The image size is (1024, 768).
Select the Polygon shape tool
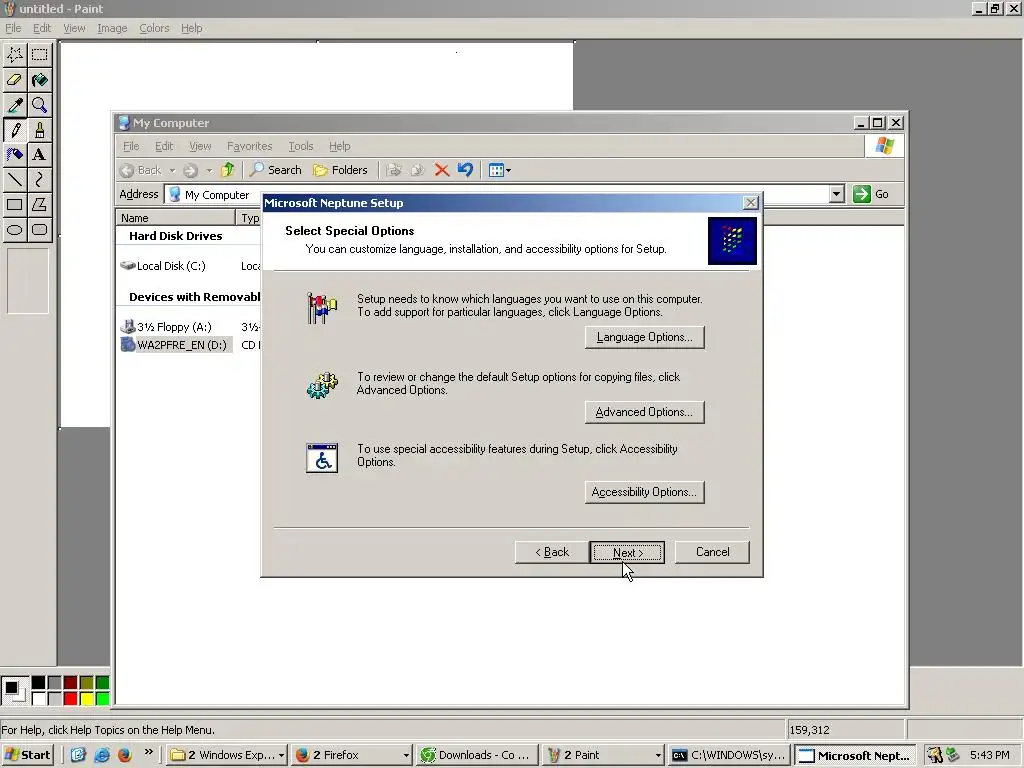point(39,204)
